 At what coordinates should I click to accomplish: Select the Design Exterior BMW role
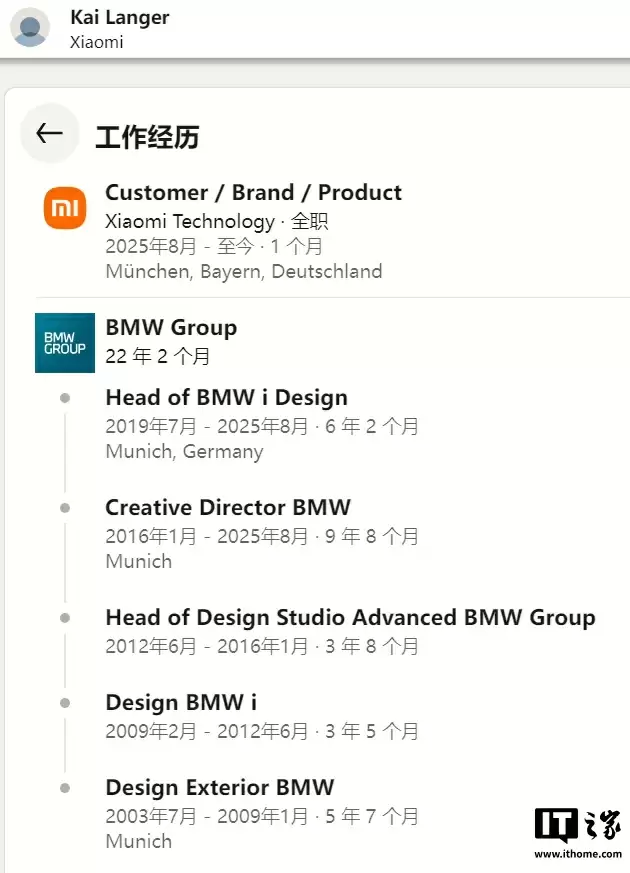[x=220, y=787]
